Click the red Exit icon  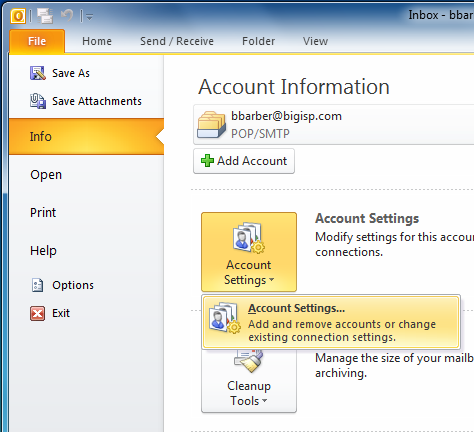coord(37,313)
